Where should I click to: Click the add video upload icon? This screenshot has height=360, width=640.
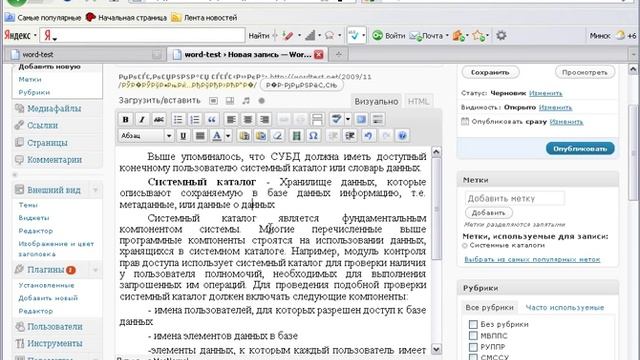(x=230, y=100)
